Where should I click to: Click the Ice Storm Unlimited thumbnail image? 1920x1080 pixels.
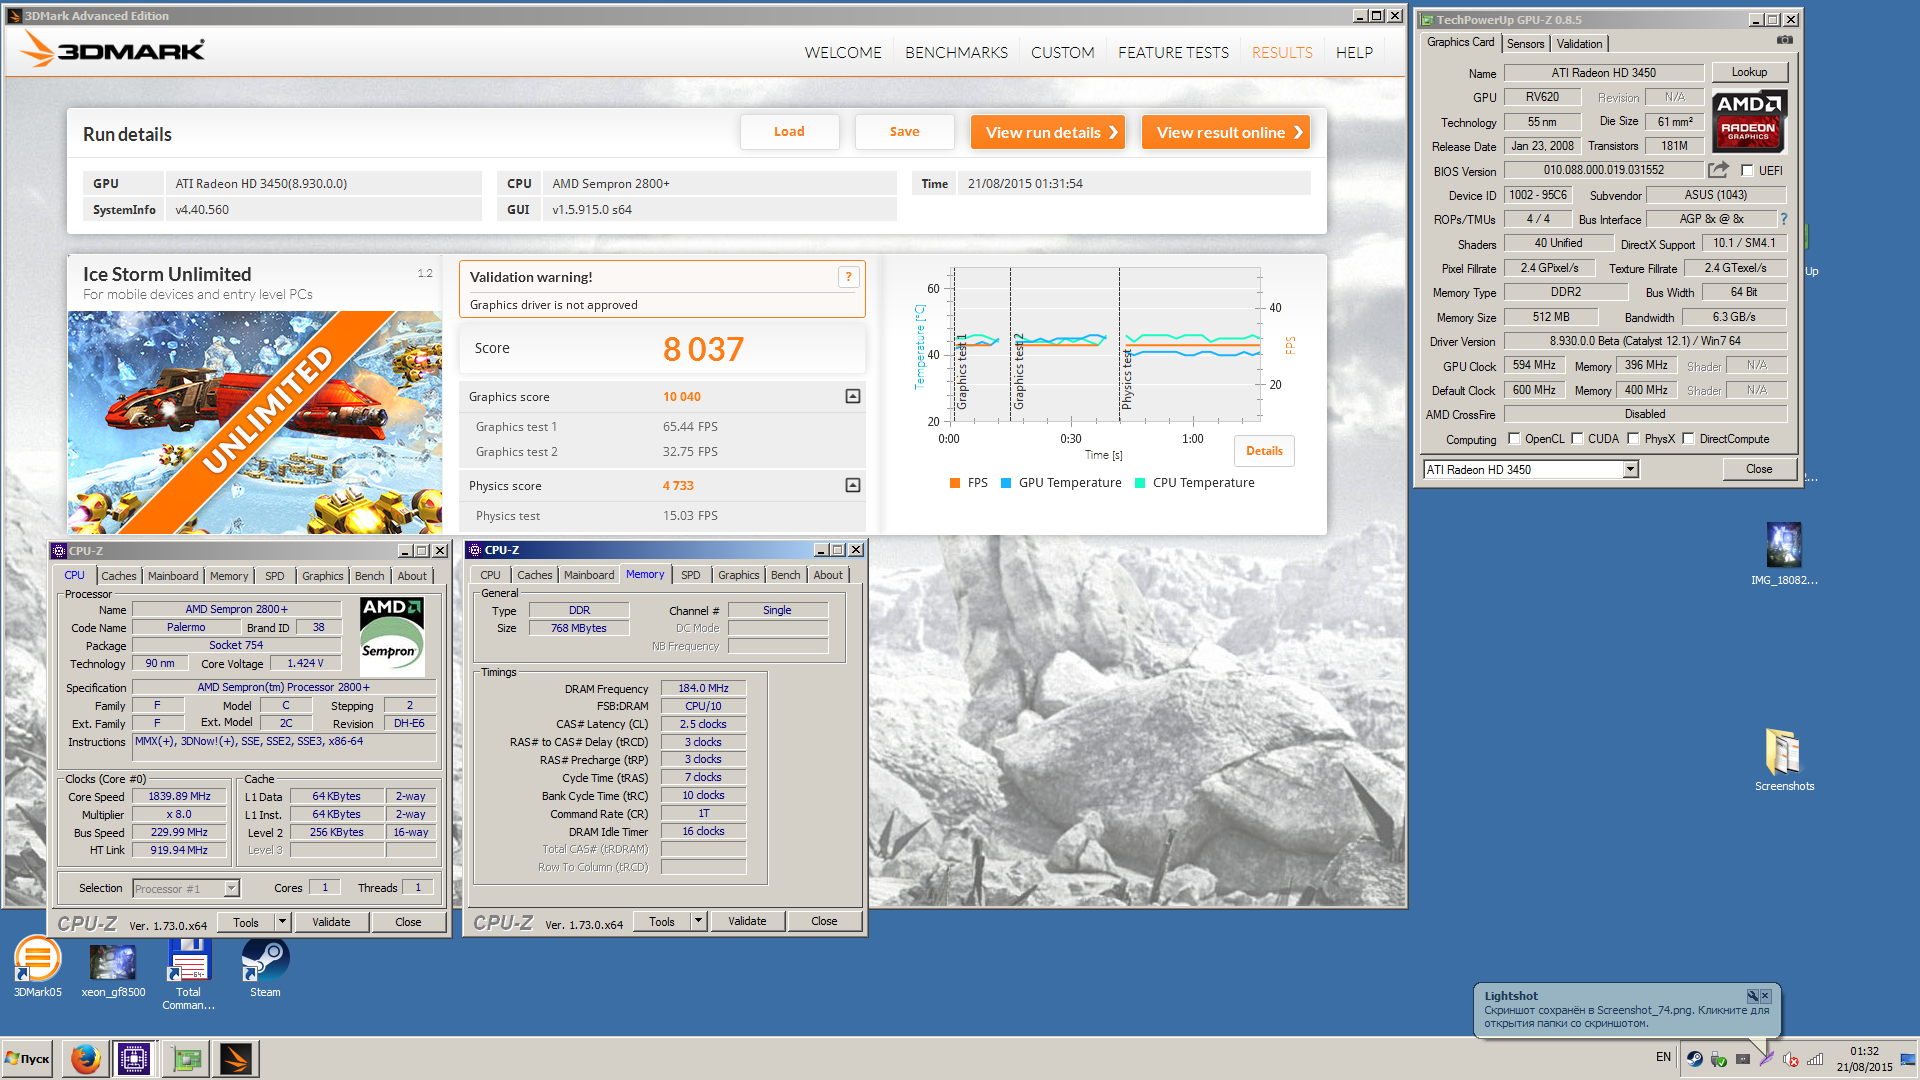(x=255, y=422)
